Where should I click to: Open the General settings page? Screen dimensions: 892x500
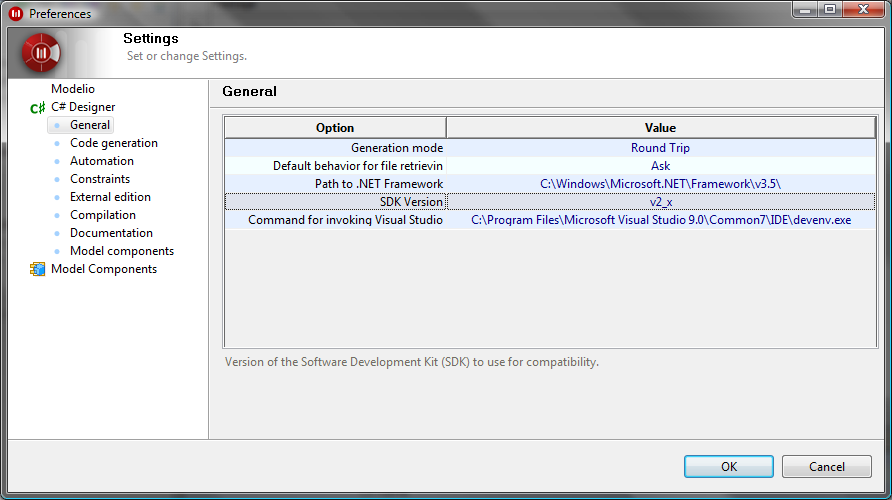(90, 125)
